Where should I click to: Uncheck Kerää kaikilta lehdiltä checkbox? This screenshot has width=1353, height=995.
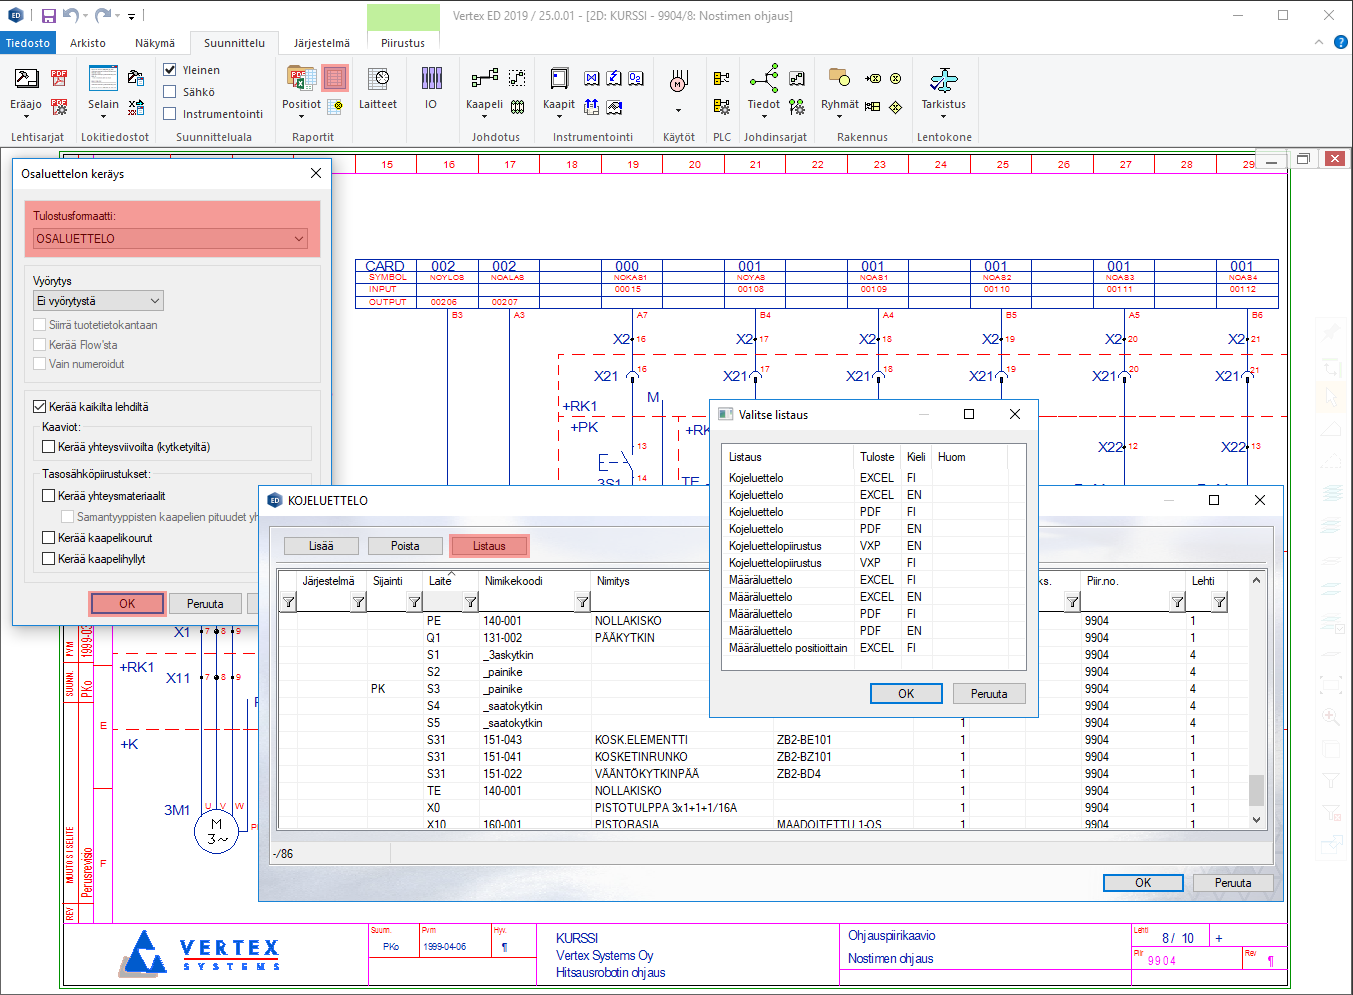click(40, 407)
